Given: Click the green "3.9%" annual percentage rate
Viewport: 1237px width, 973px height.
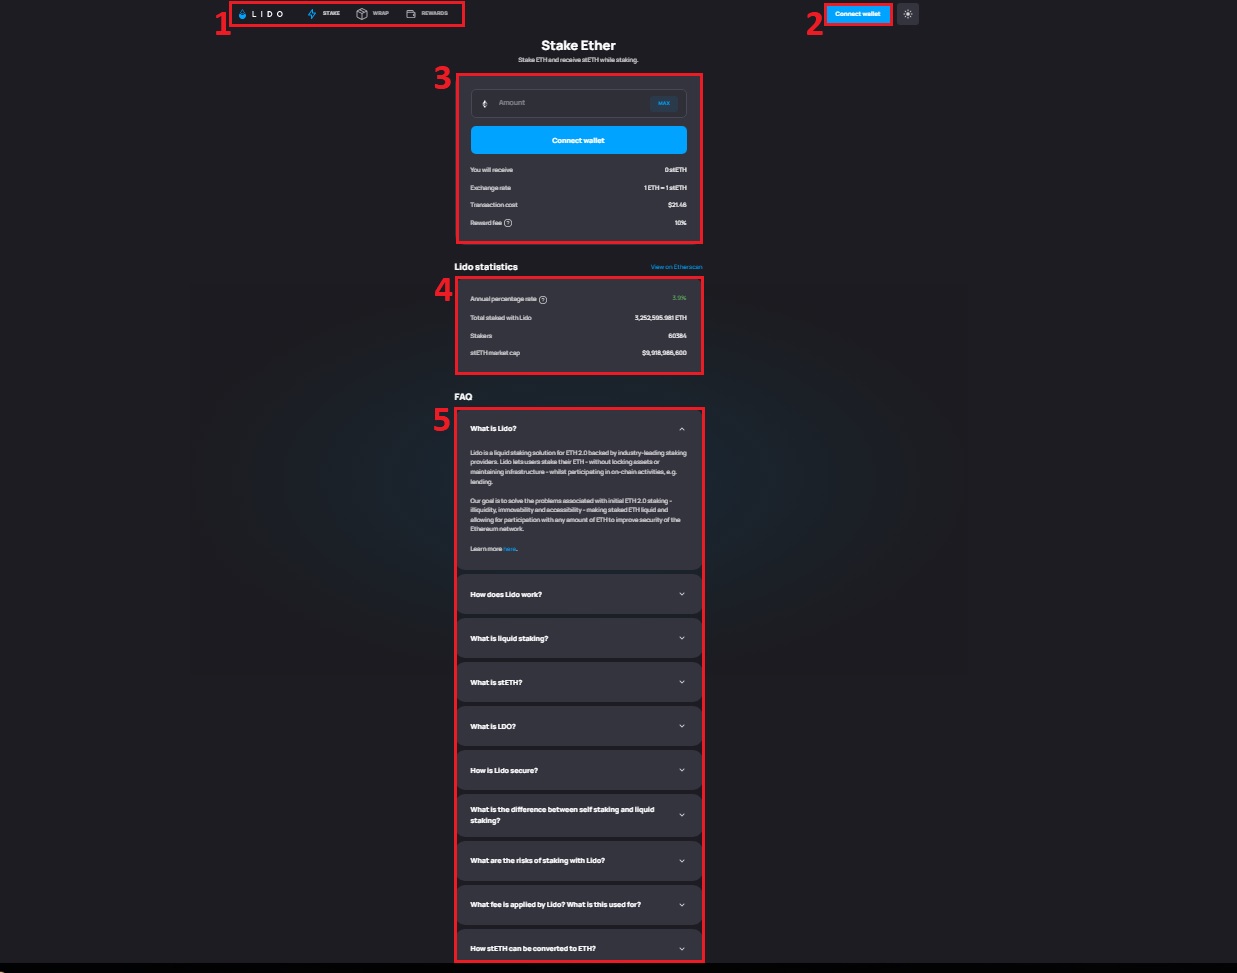Looking at the screenshot, I should coord(680,298).
